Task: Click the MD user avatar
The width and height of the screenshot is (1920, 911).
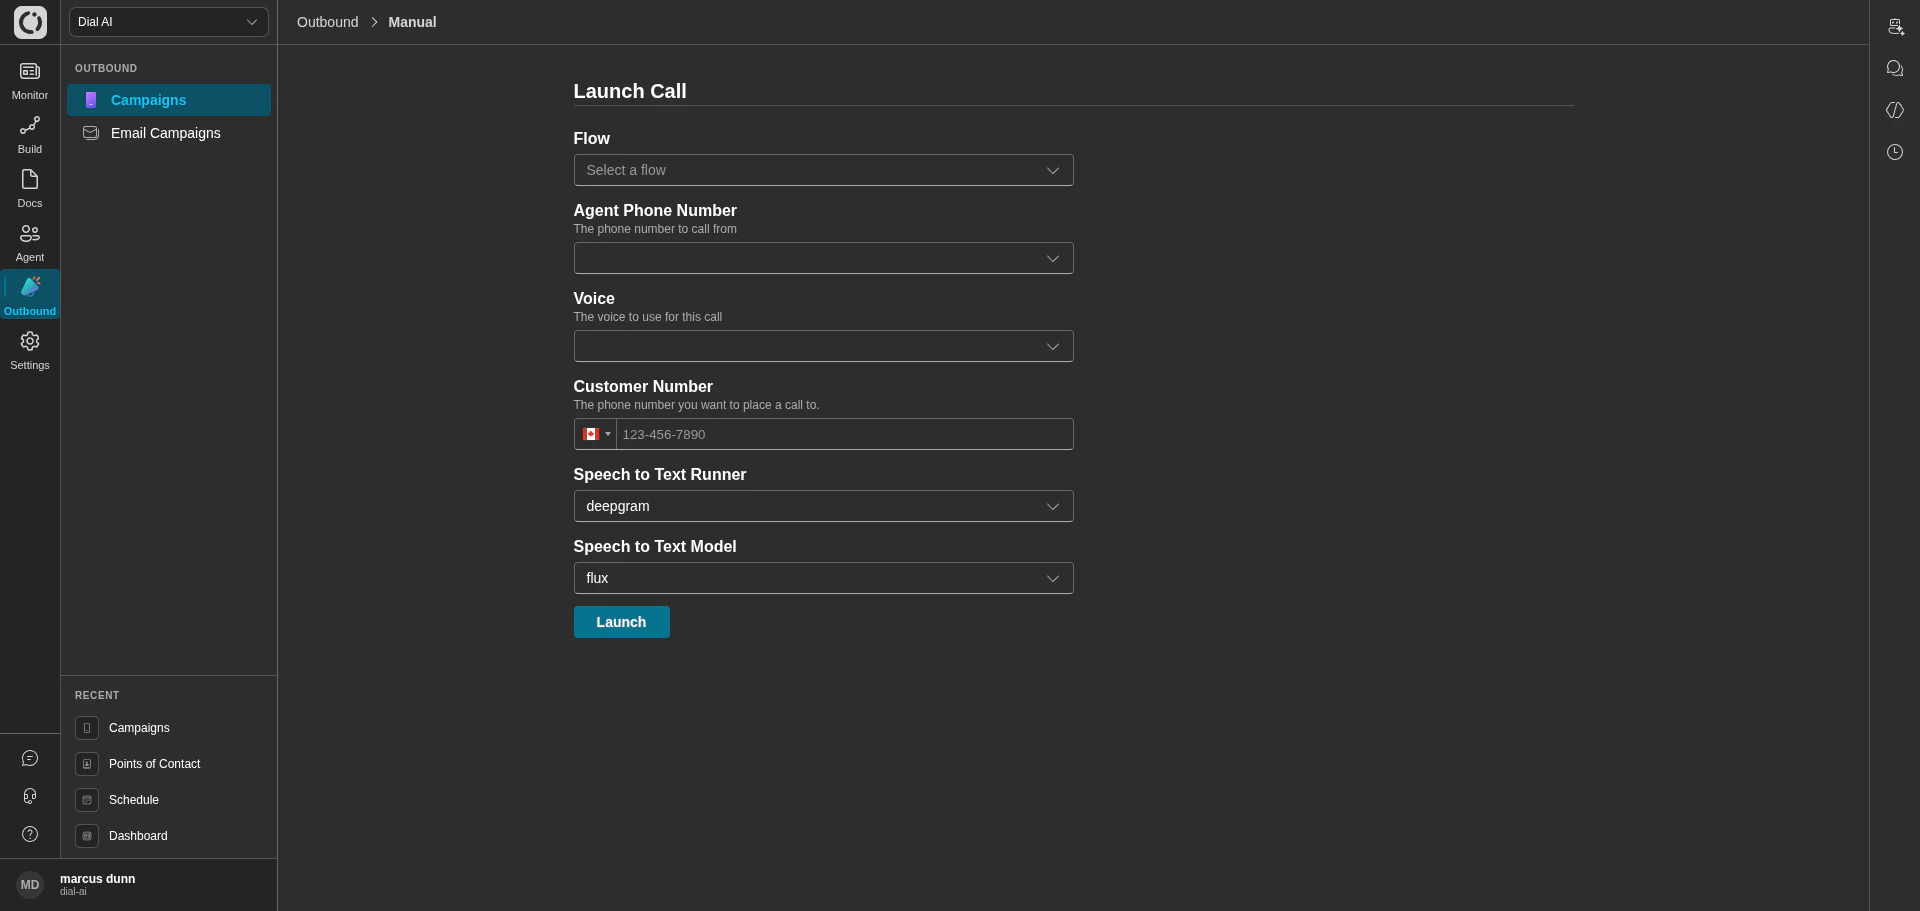Action: coord(30,885)
